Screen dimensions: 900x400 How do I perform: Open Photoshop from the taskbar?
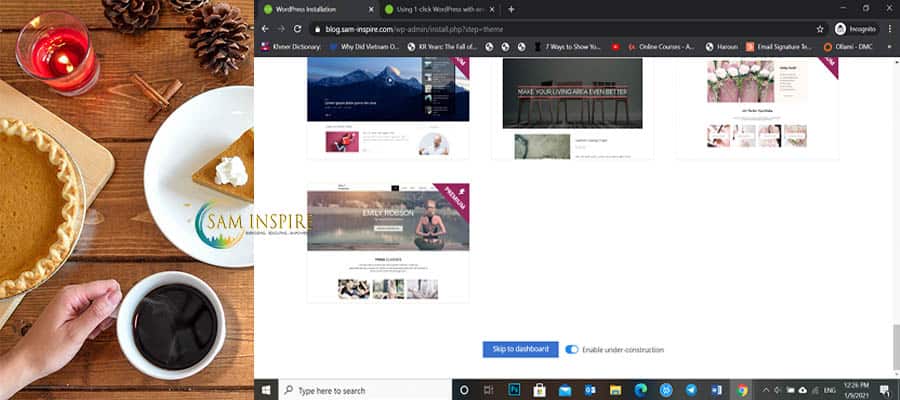pos(514,390)
